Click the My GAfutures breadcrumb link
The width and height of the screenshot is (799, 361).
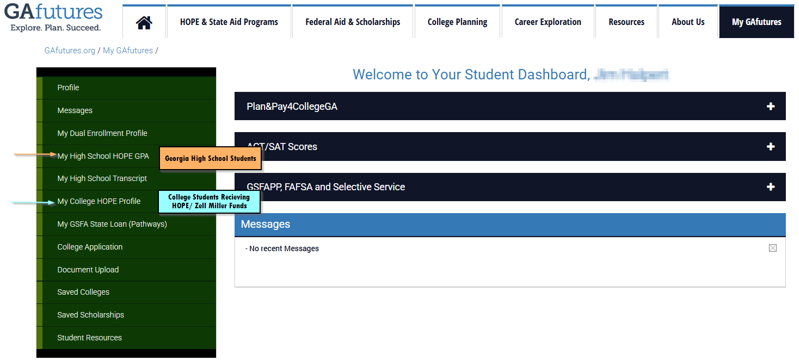pos(128,50)
